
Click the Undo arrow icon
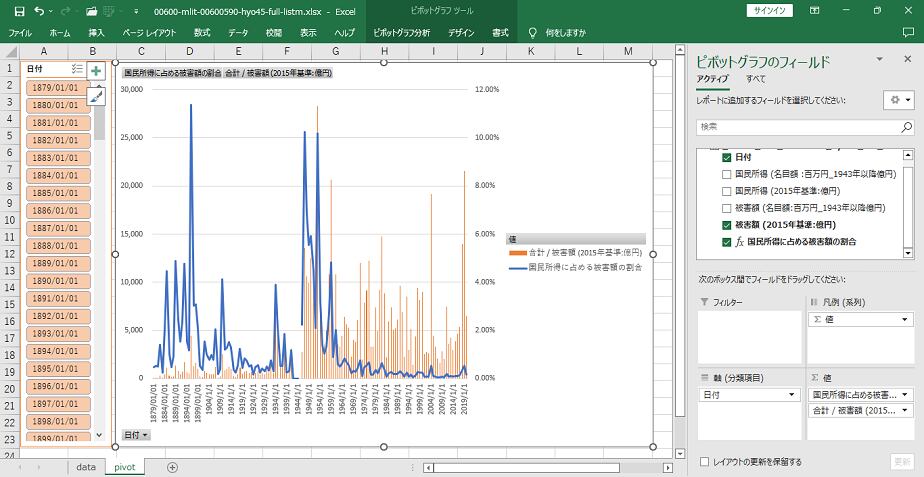point(38,11)
